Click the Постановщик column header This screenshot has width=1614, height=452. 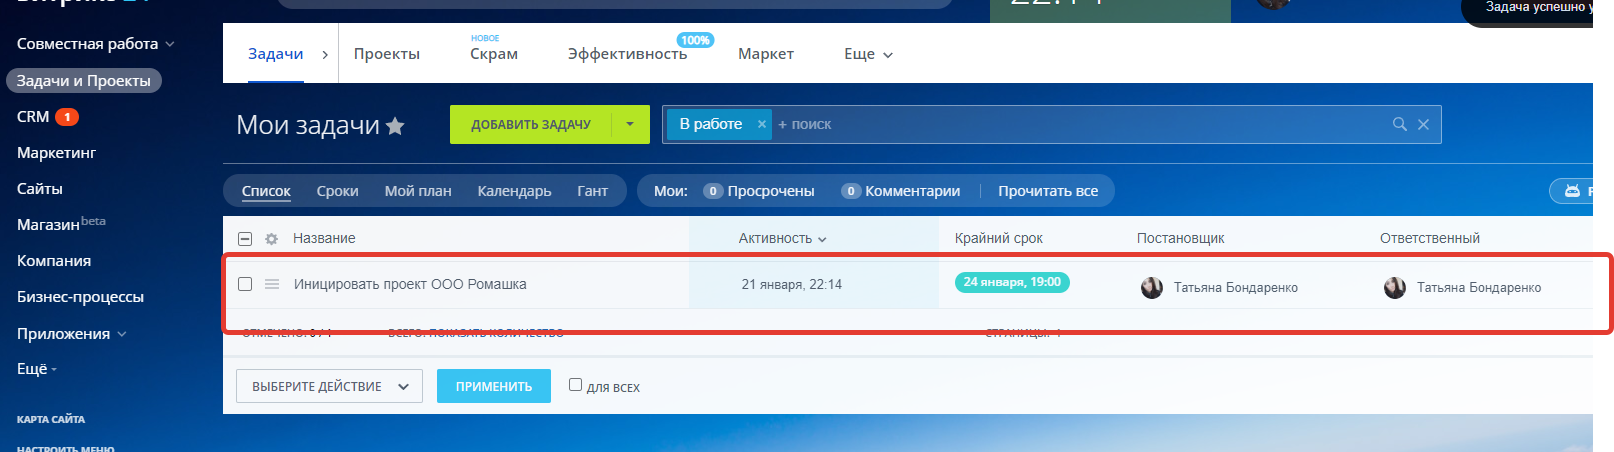pos(1180,238)
